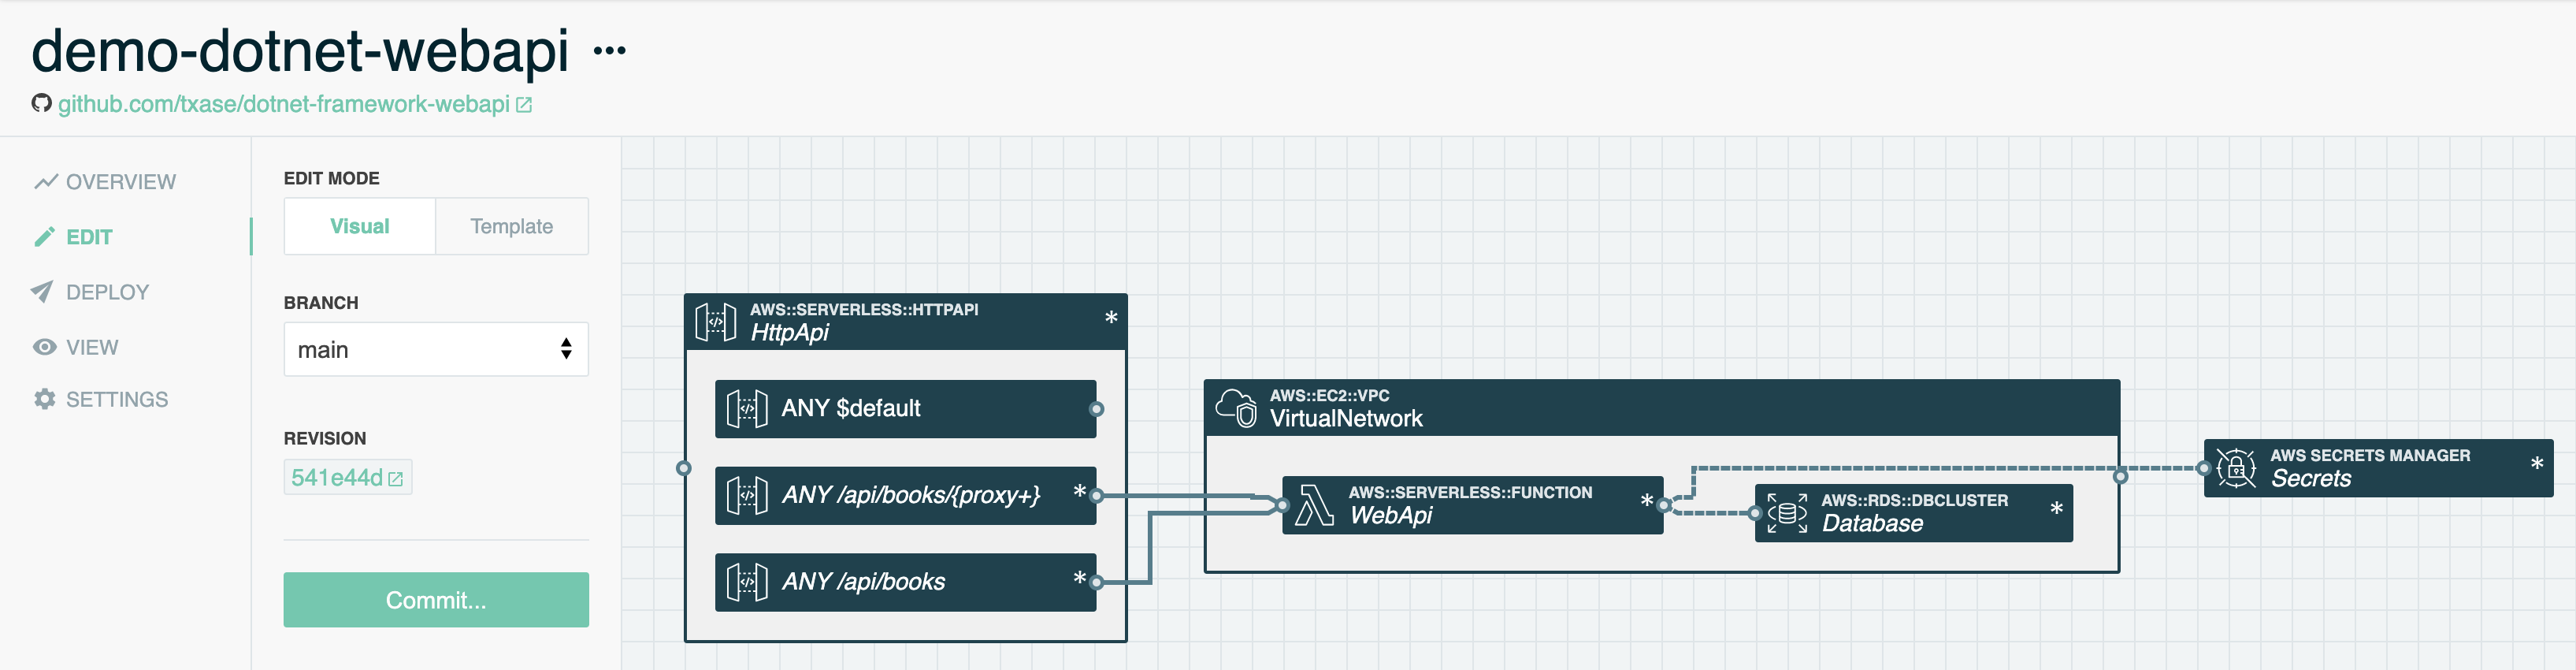The image size is (2576, 670).
Task: Select the ANY /api/books/{proxy+} route
Action: click(x=906, y=495)
